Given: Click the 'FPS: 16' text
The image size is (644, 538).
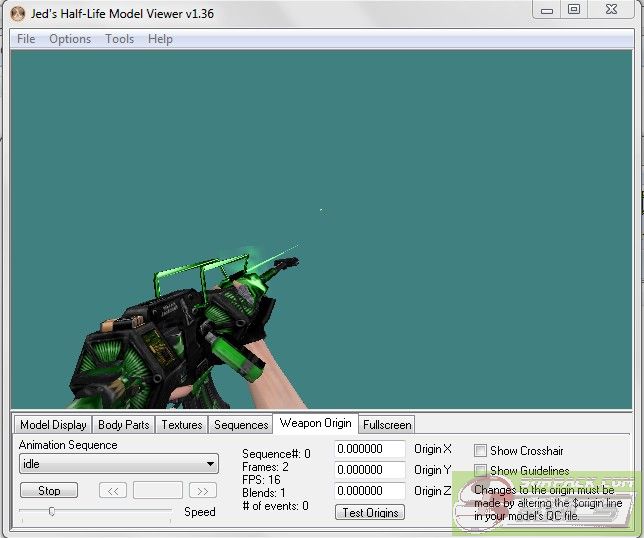Looking at the screenshot, I should pos(261,480).
